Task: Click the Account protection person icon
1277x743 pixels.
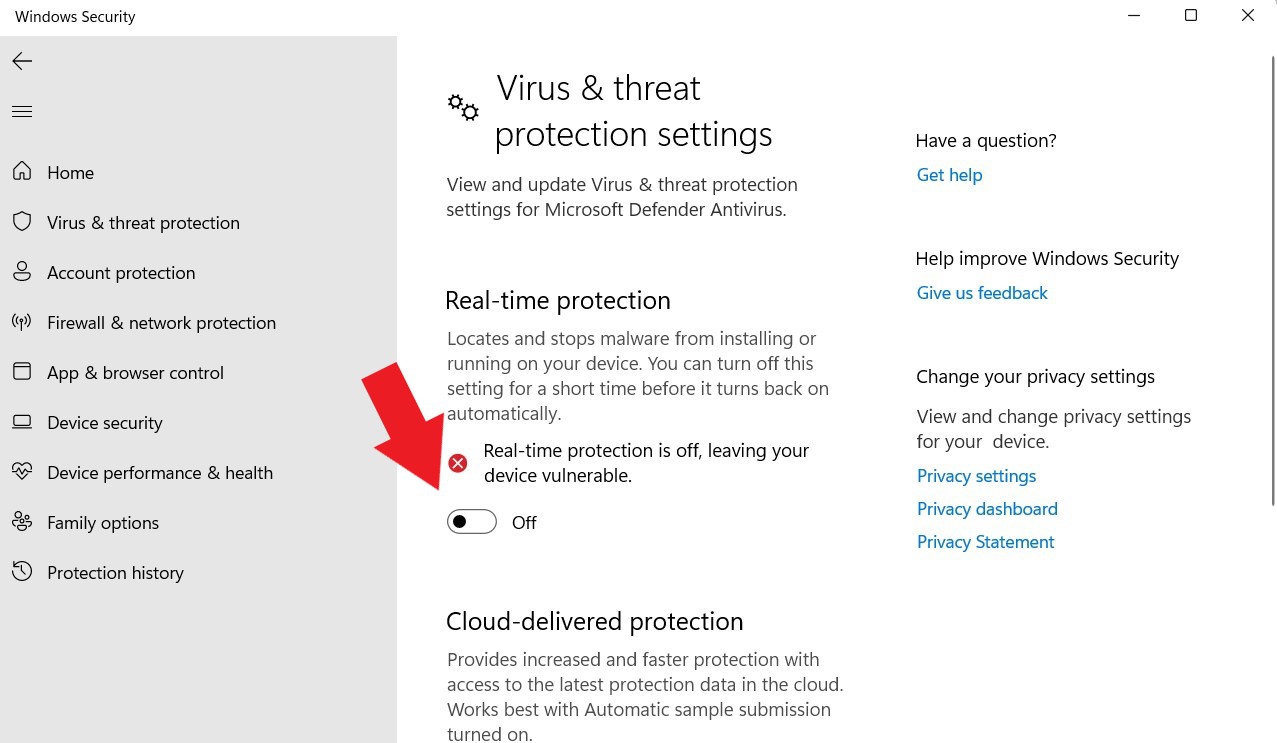Action: tap(22, 272)
